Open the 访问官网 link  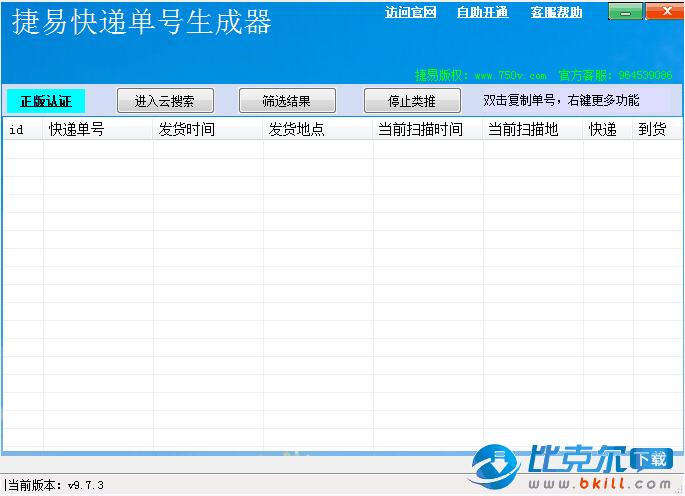point(410,12)
